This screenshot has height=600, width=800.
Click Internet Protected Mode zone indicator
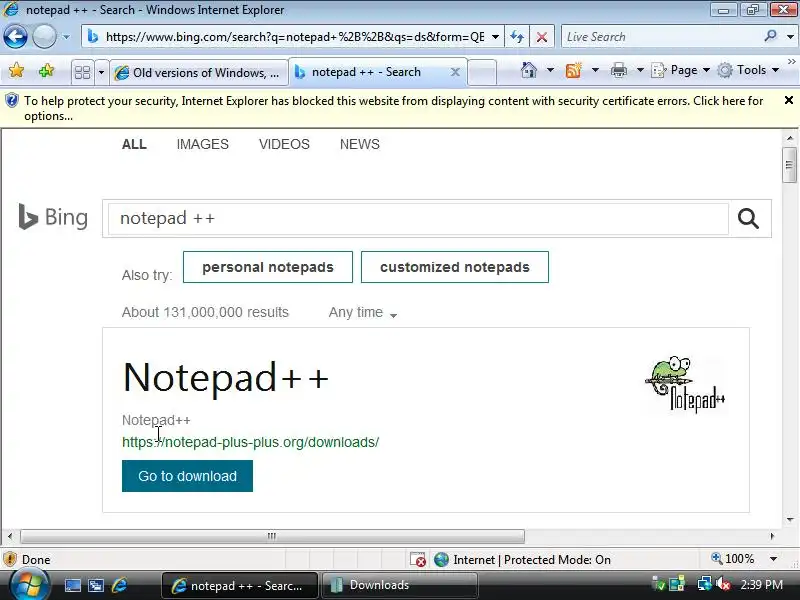(522, 560)
